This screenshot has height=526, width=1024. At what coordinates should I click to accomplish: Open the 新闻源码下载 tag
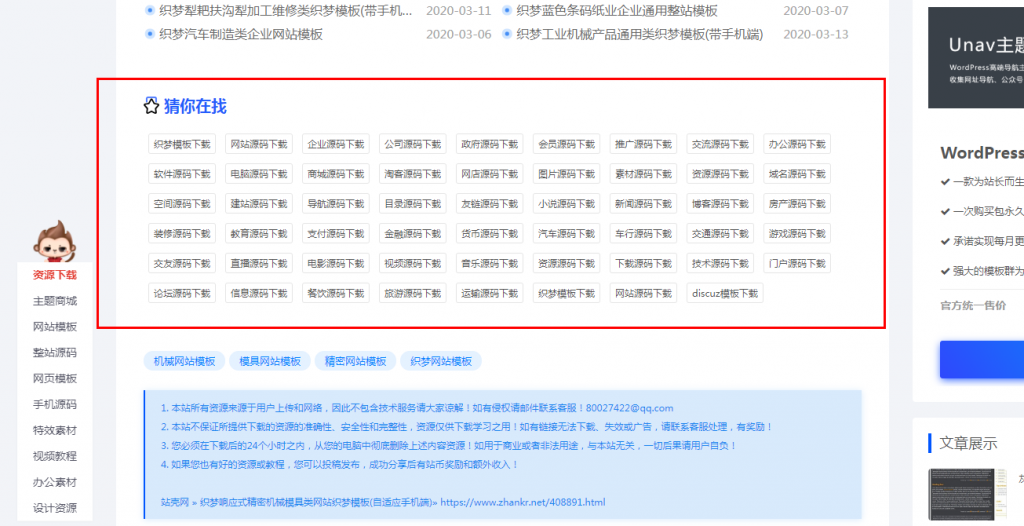point(643,204)
